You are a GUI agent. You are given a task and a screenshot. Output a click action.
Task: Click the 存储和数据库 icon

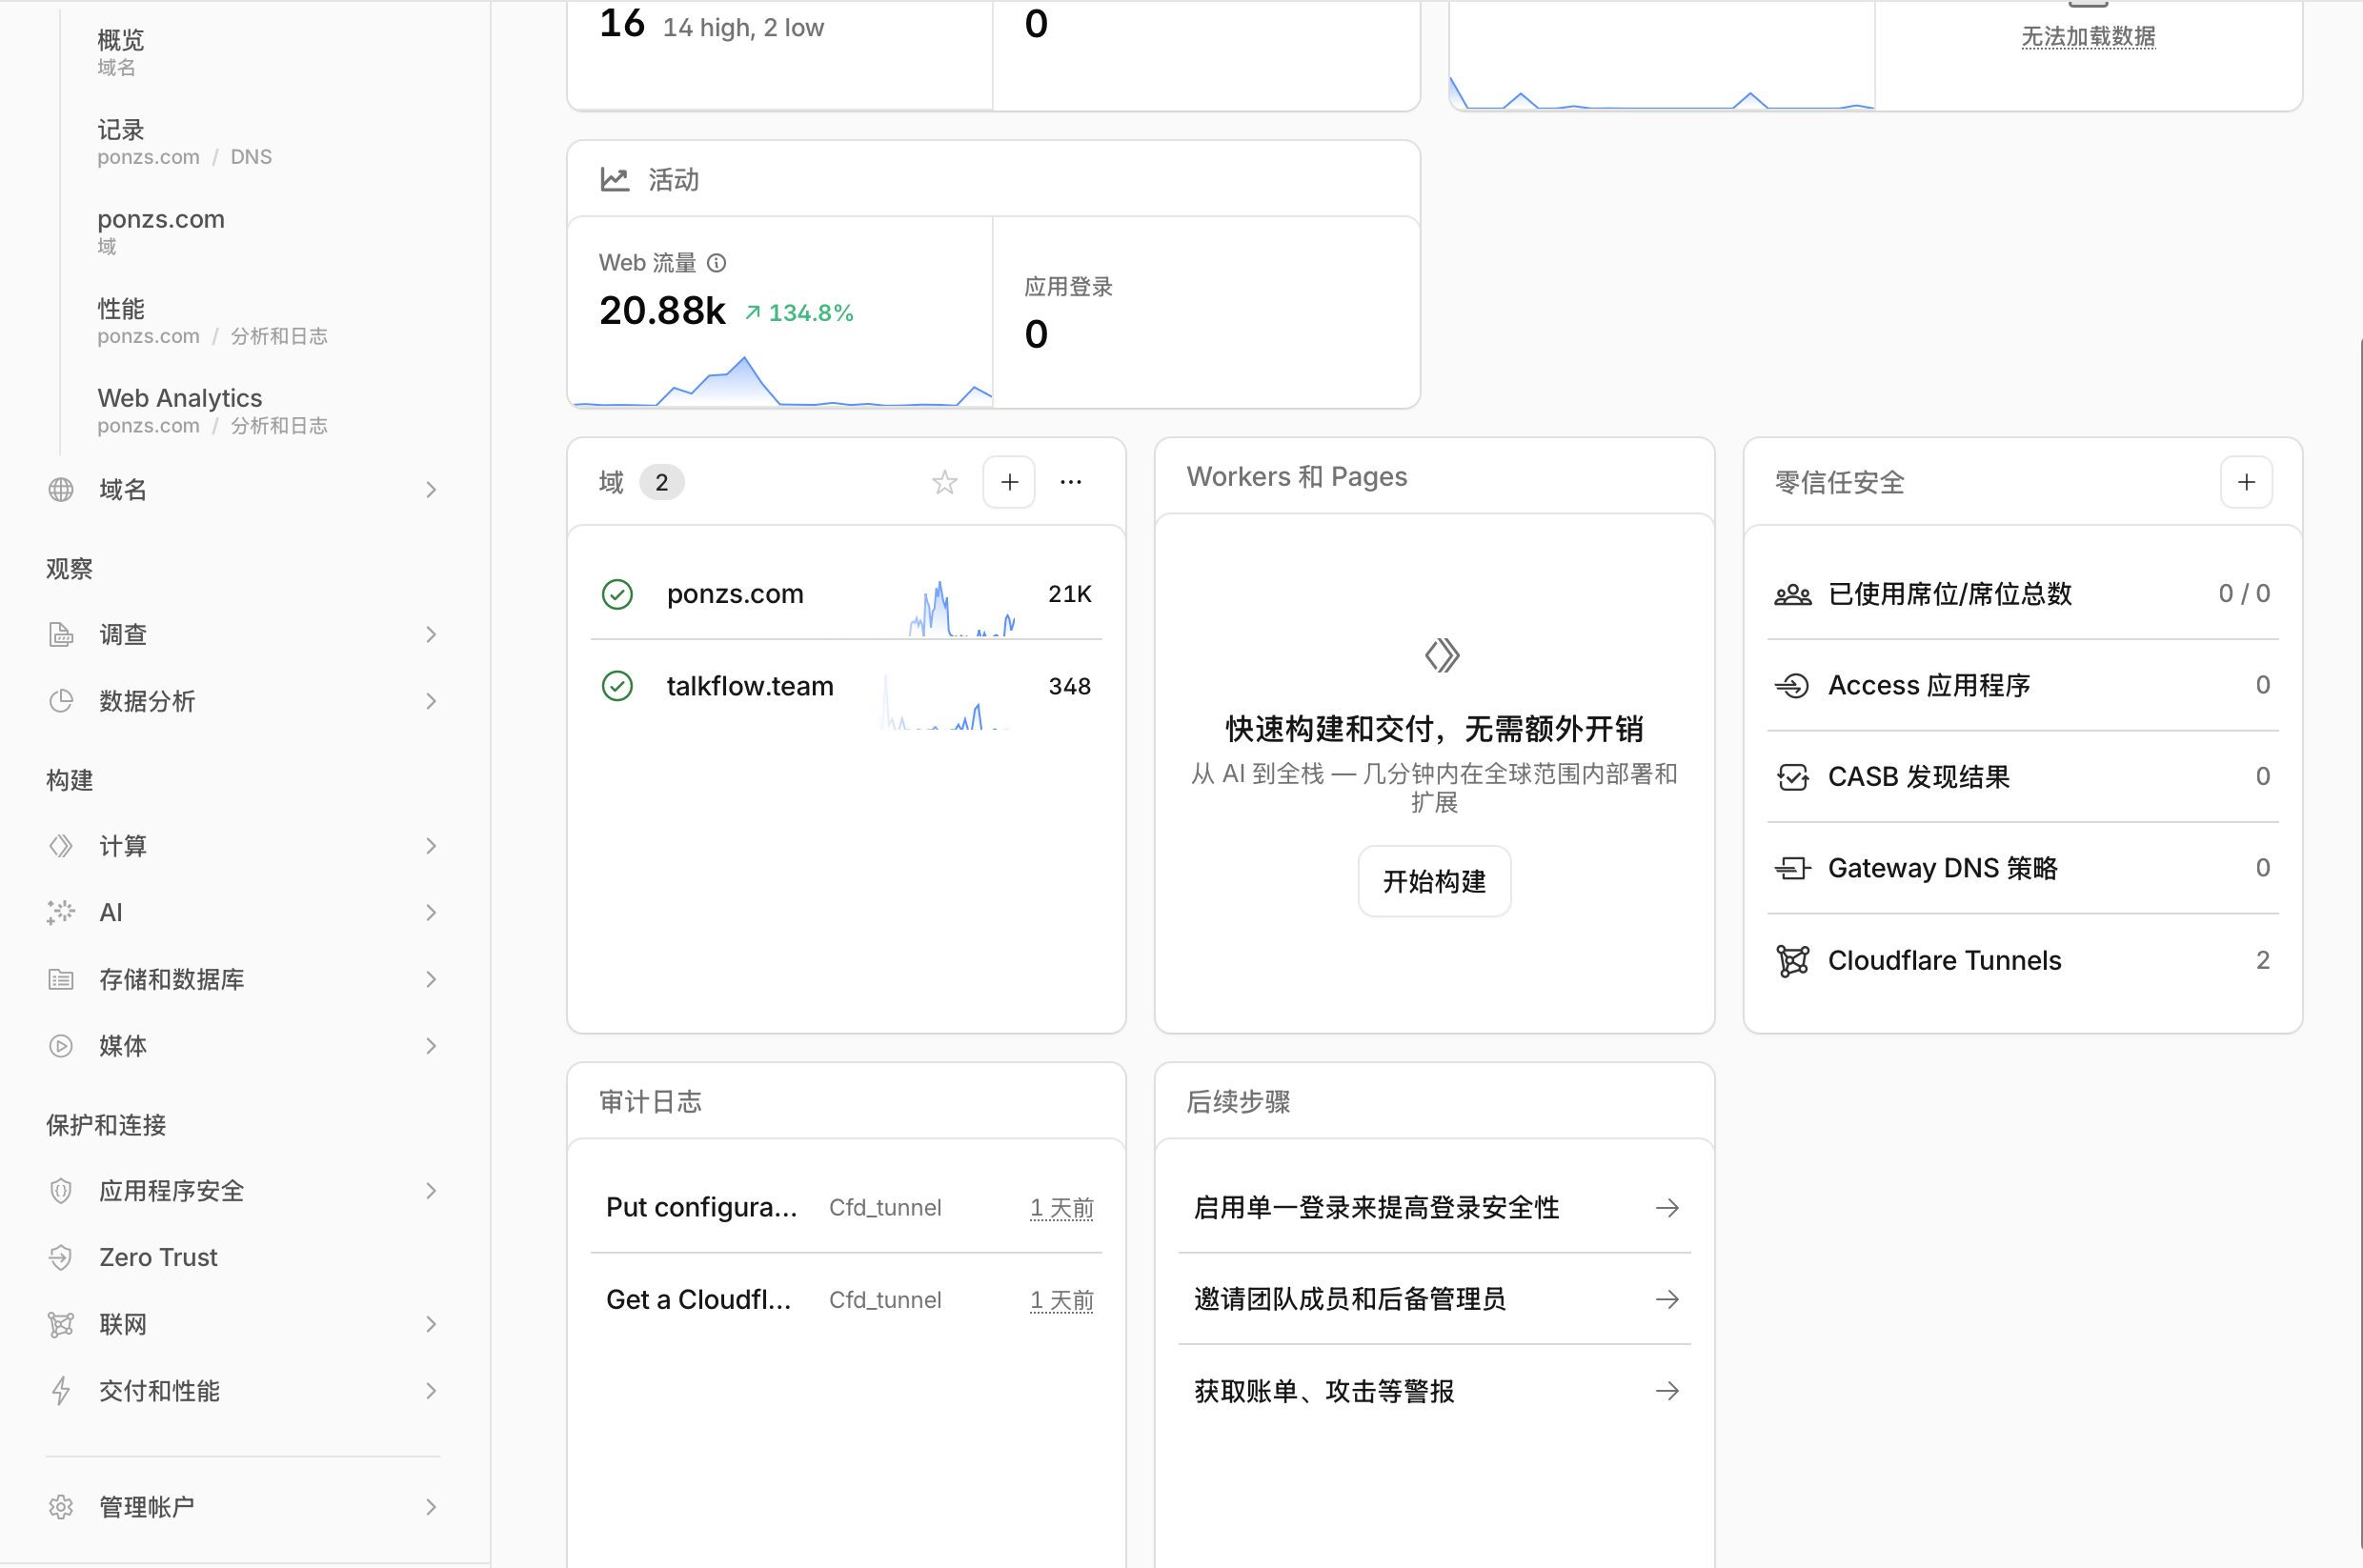tap(61, 979)
